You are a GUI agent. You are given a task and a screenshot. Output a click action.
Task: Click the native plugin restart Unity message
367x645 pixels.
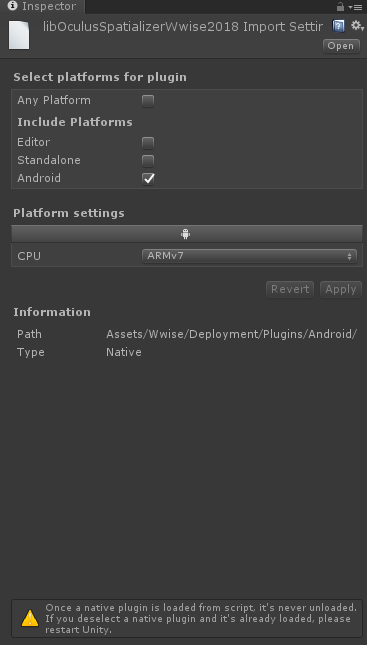click(x=201, y=619)
